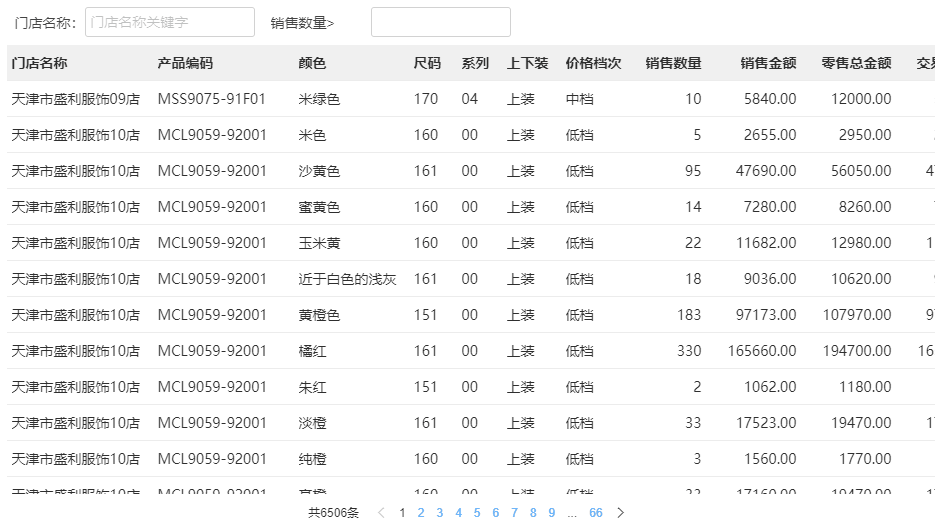Click the 近于白色的浅灰 color cell

[x=347, y=279]
